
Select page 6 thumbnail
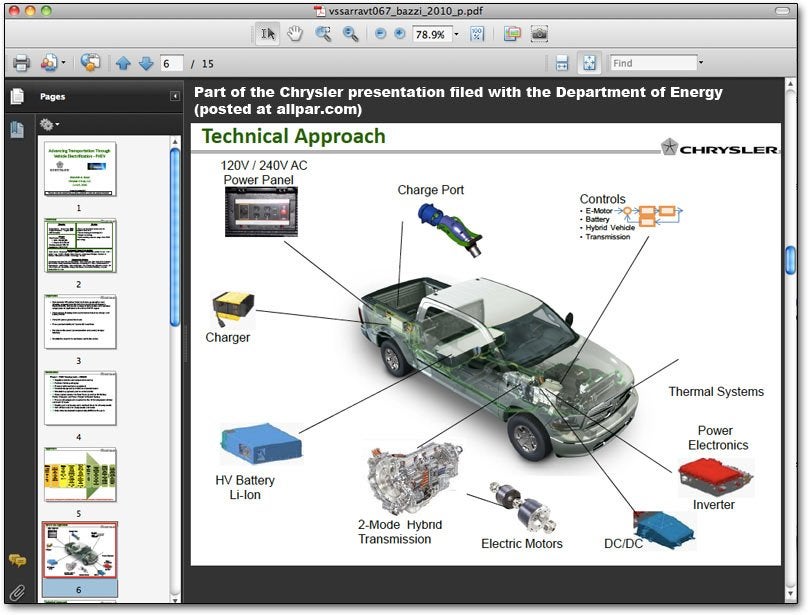(80, 551)
